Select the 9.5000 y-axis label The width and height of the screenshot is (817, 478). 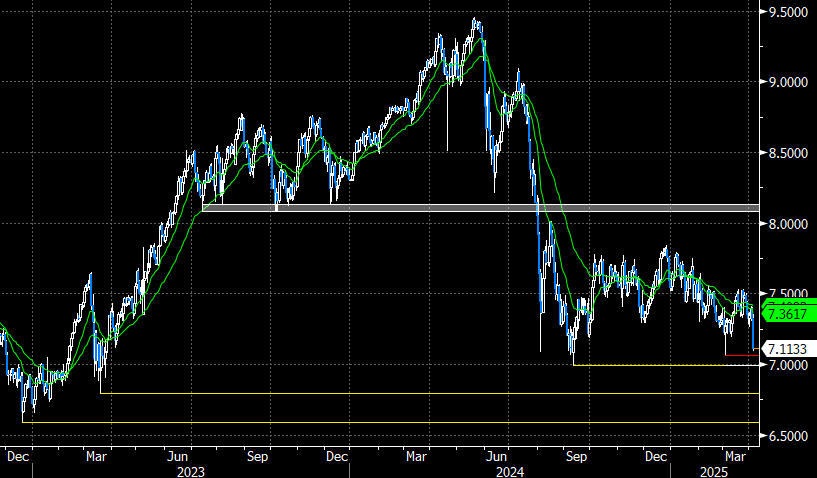tap(787, 12)
